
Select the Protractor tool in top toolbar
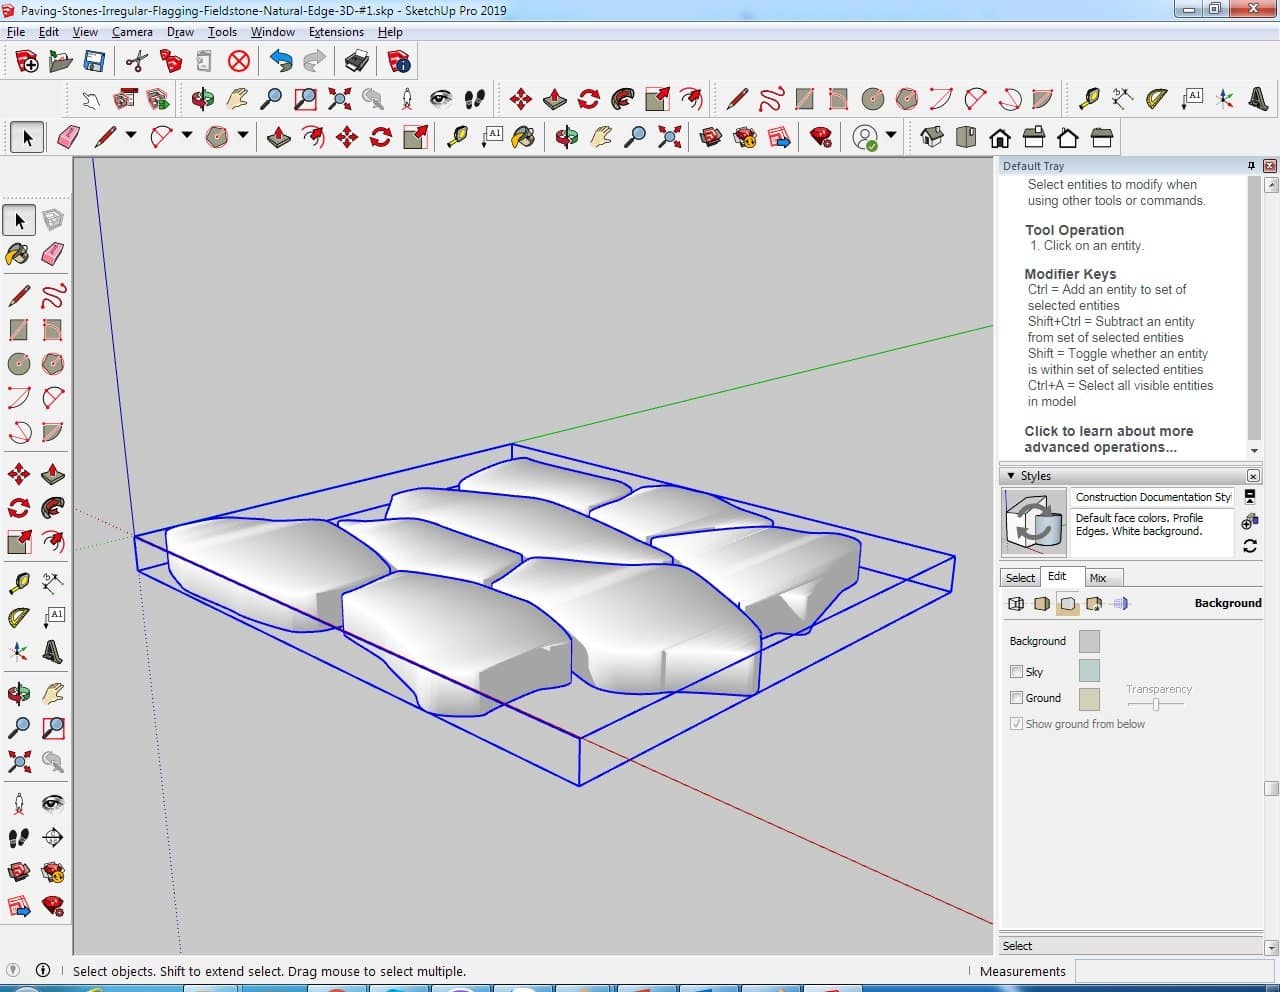click(1157, 98)
